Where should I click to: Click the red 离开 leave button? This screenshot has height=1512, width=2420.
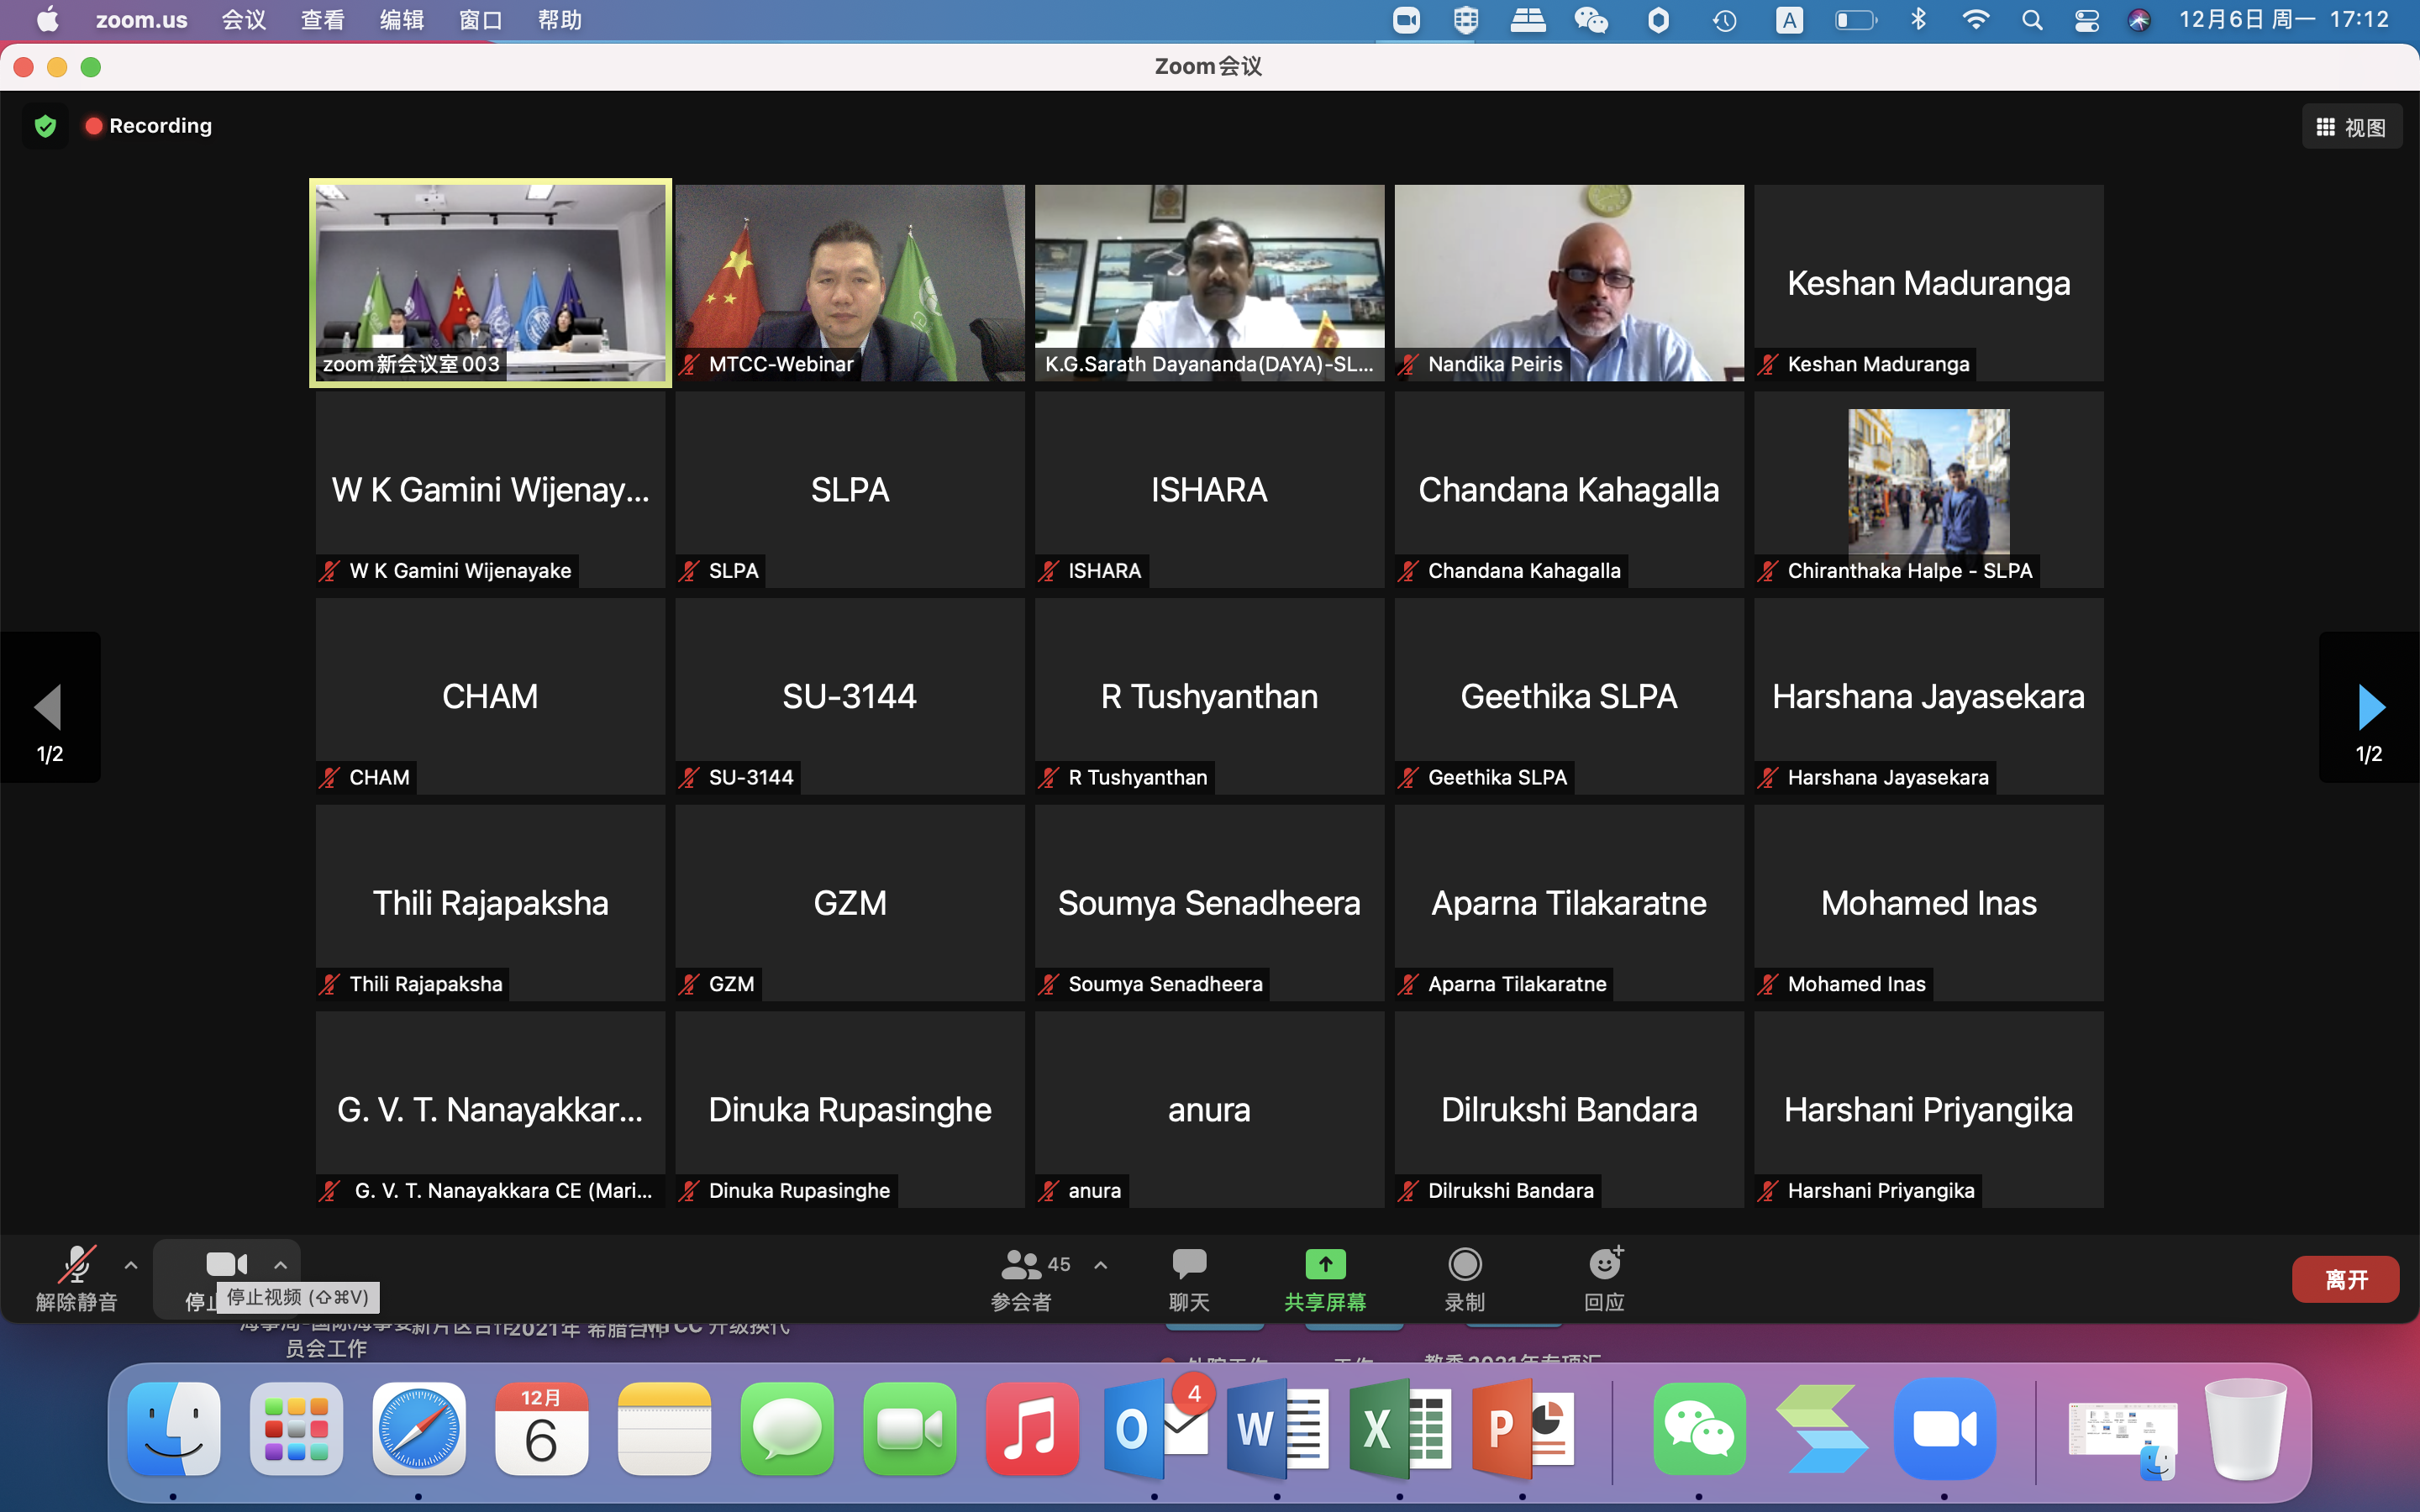point(2345,1279)
